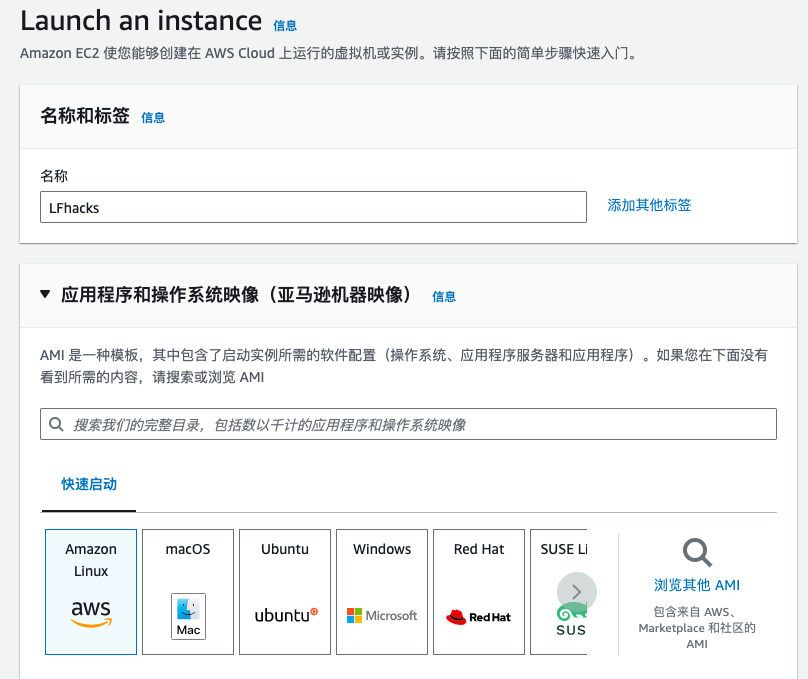Select the Ubuntu AMI card
Image resolution: width=808 pixels, height=679 pixels.
(x=284, y=591)
